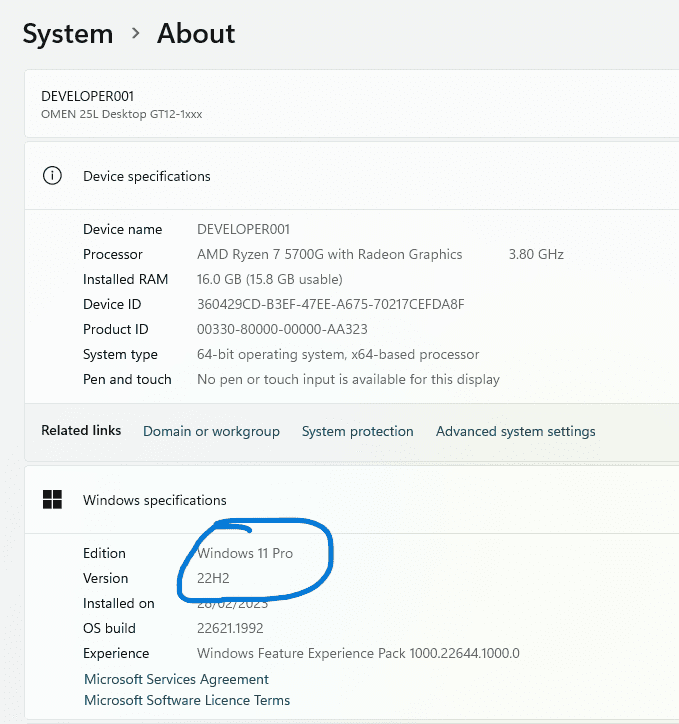Go back to System in breadcrumb
The image size is (679, 724).
pos(68,34)
